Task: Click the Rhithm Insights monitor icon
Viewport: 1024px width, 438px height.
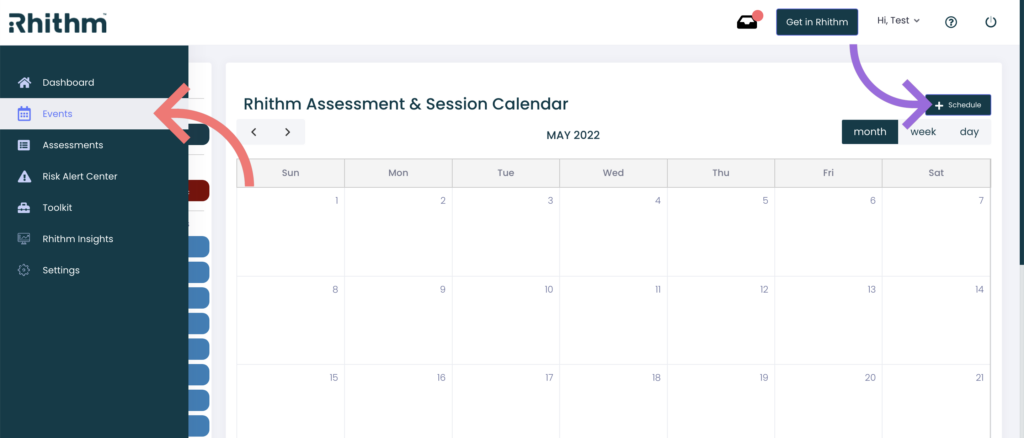Action: (x=24, y=239)
